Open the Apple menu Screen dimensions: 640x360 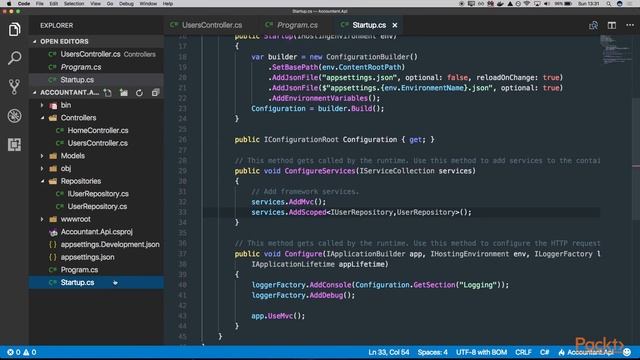(x=9, y=4)
